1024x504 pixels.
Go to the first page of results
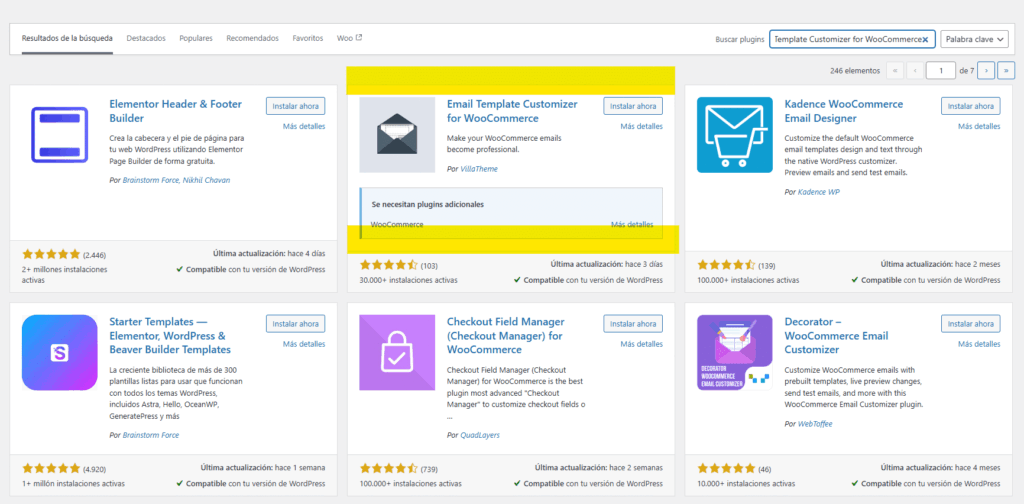point(894,71)
